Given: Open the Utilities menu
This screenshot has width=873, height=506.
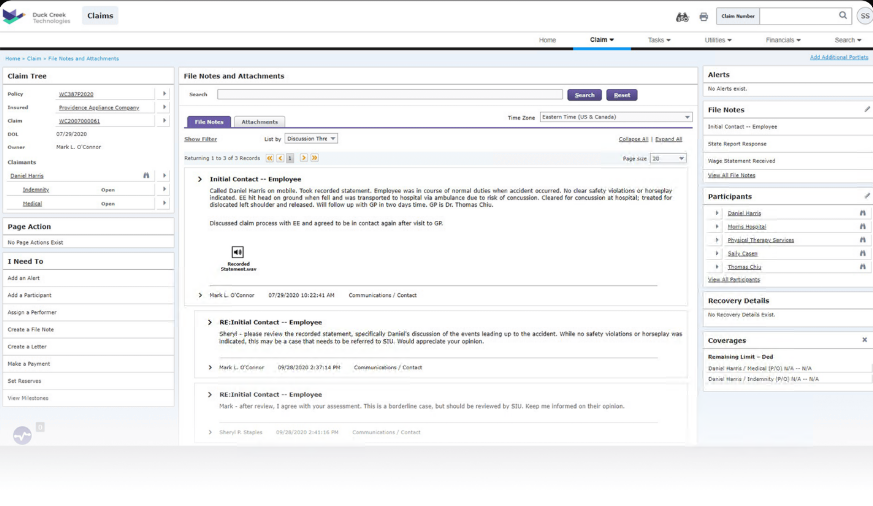Looking at the screenshot, I should point(718,40).
